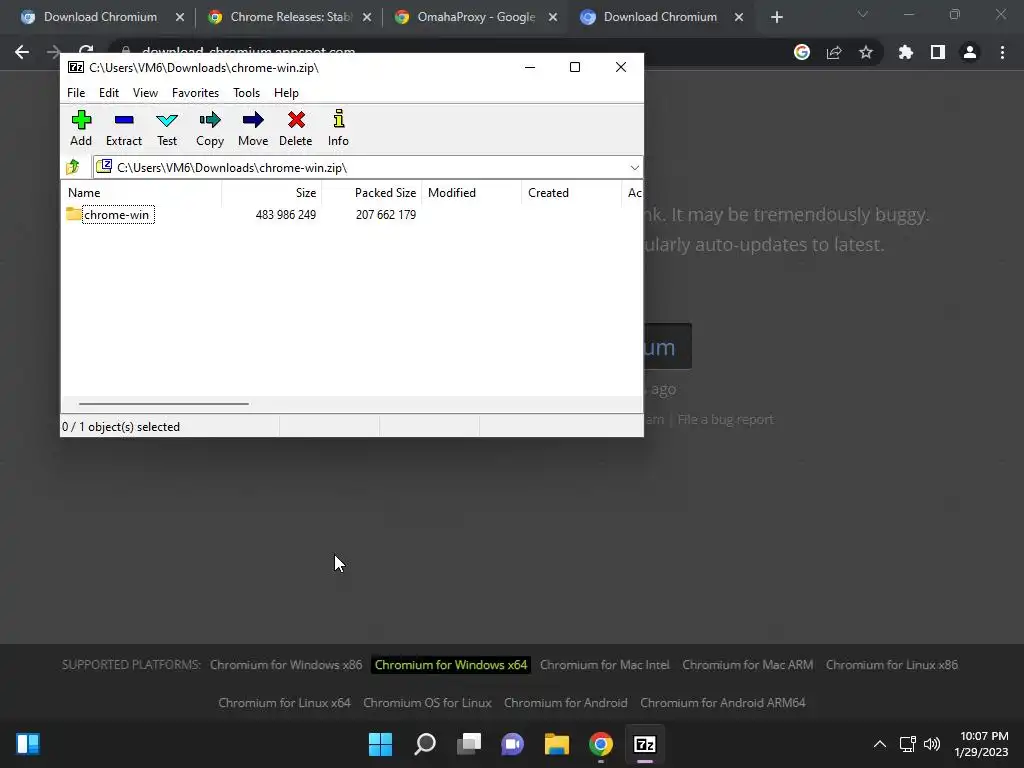This screenshot has height=768, width=1024.
Task: Open the Info toolbar icon
Action: (338, 128)
